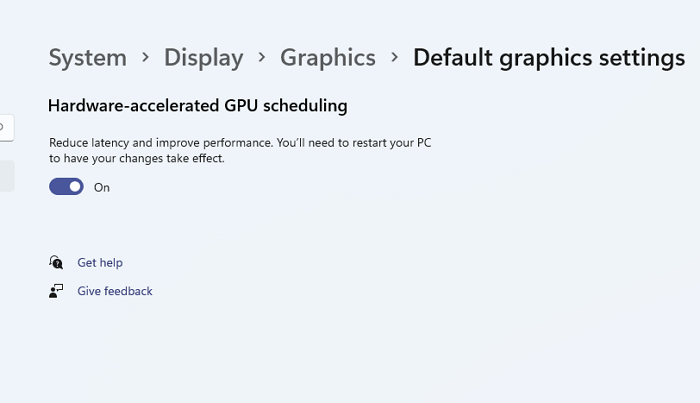The width and height of the screenshot is (700, 403).
Task: Click the Give feedback person icon
Action: pyautogui.click(x=56, y=291)
